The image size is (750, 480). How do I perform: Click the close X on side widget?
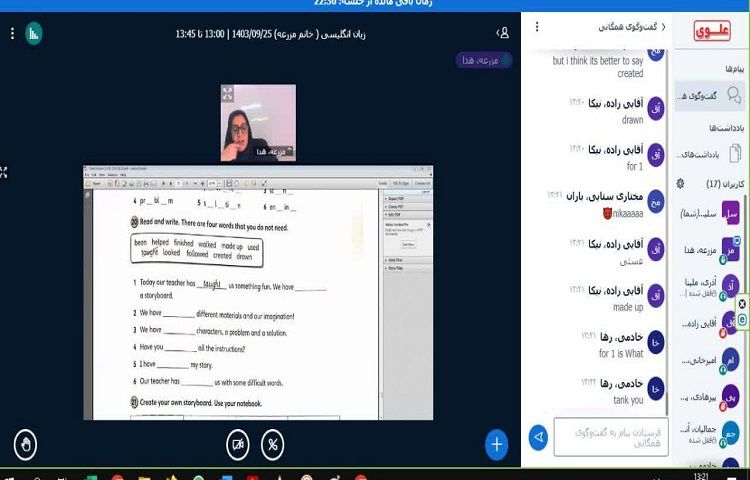[742, 303]
